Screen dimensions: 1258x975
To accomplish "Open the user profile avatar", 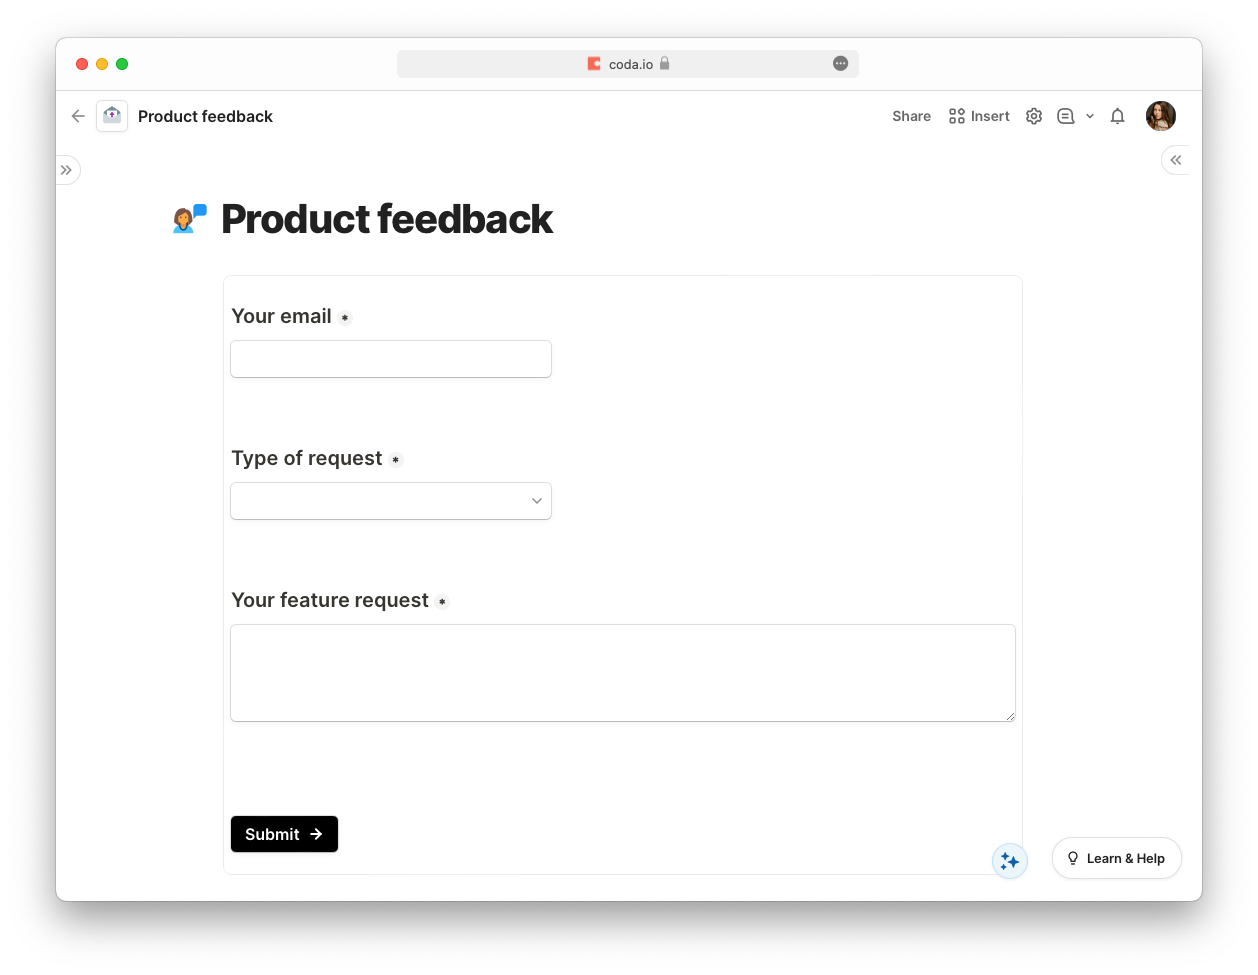I will click(x=1161, y=116).
